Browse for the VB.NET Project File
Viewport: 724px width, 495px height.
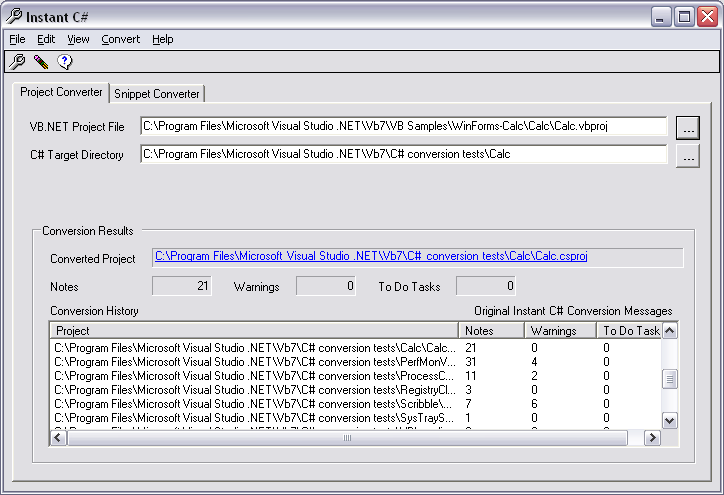coord(688,127)
